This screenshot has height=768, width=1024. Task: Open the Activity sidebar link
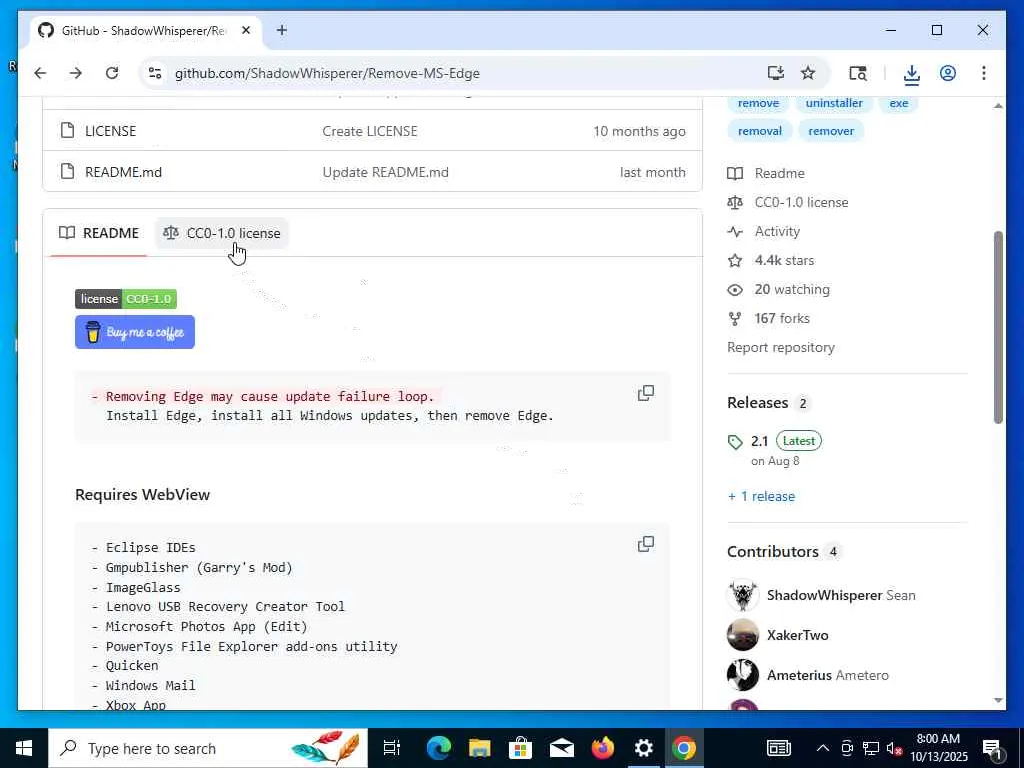point(763,231)
